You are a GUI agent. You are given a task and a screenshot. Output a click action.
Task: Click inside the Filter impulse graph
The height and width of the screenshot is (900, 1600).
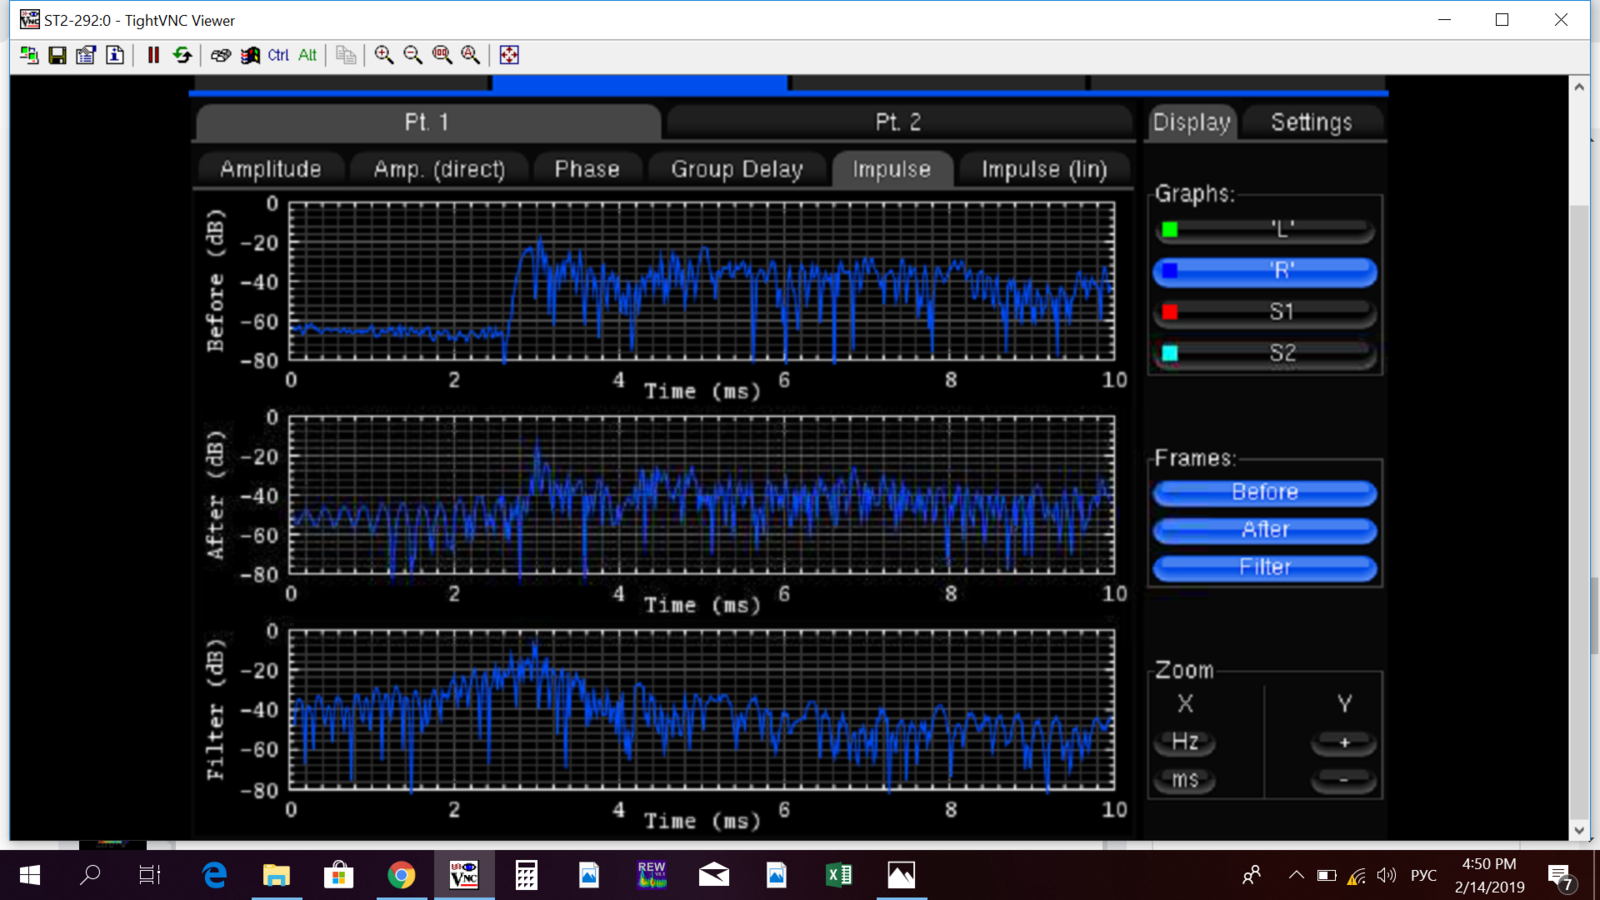702,710
